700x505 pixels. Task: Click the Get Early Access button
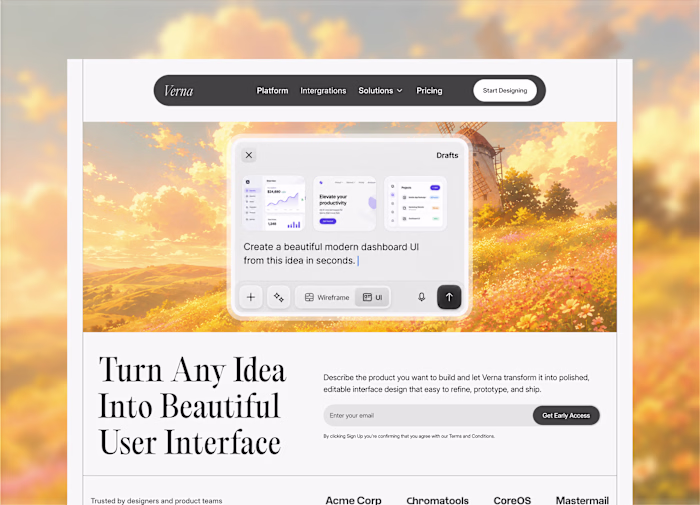(x=566, y=415)
